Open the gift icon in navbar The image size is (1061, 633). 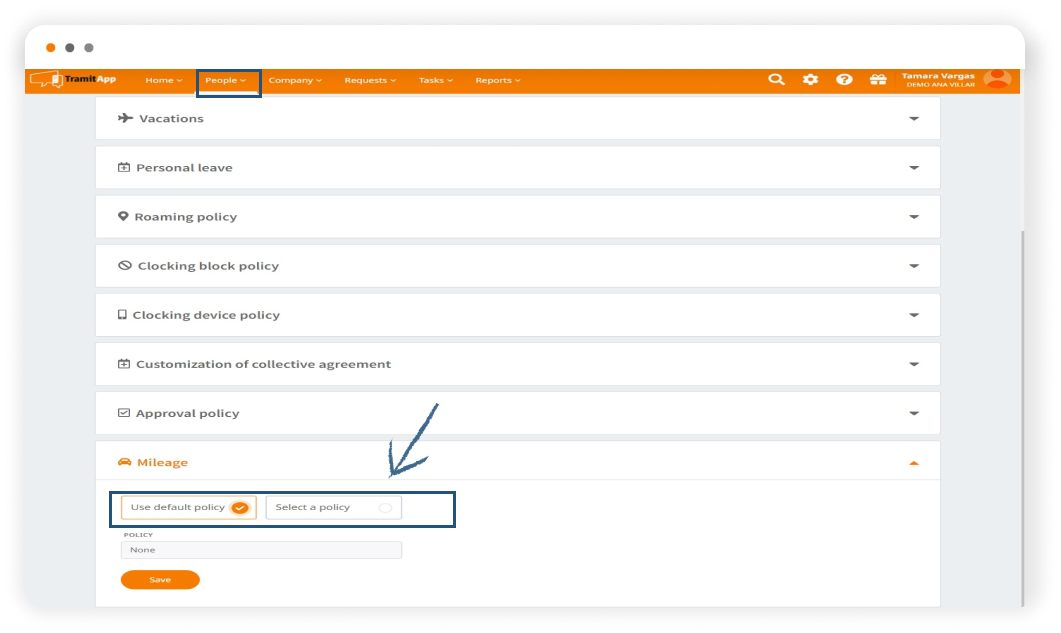[x=878, y=80]
